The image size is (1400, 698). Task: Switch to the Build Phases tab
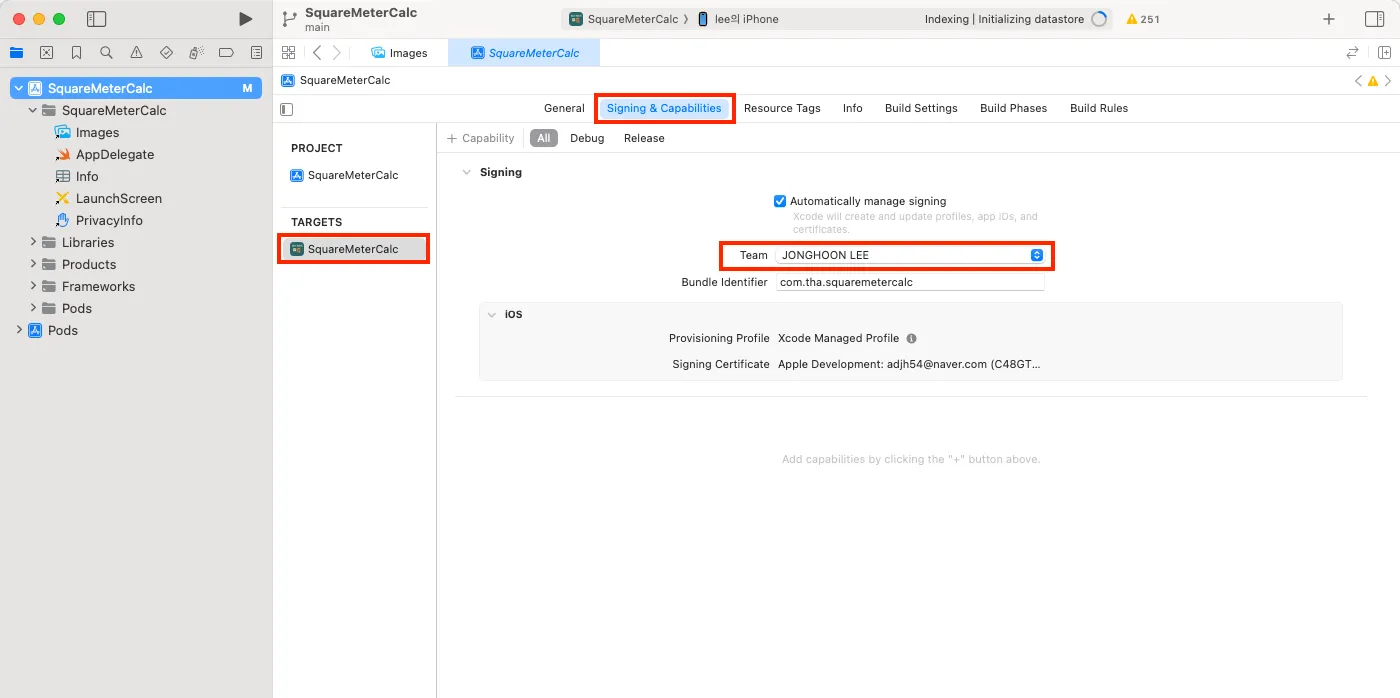click(x=1013, y=108)
